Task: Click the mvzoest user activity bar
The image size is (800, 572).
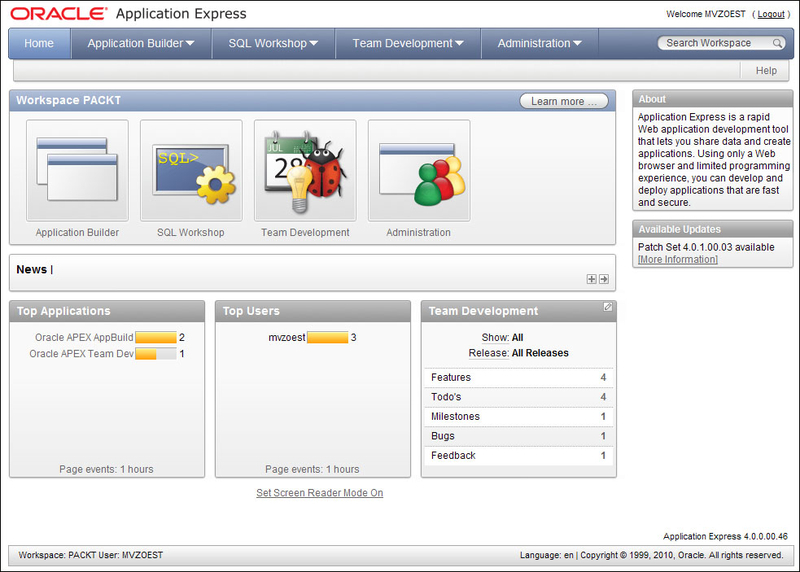Action: tap(328, 338)
